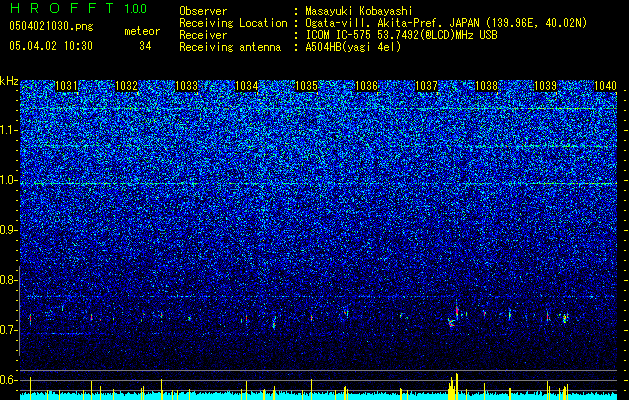
Task: Click the 1039 time marker
Action: point(546,86)
